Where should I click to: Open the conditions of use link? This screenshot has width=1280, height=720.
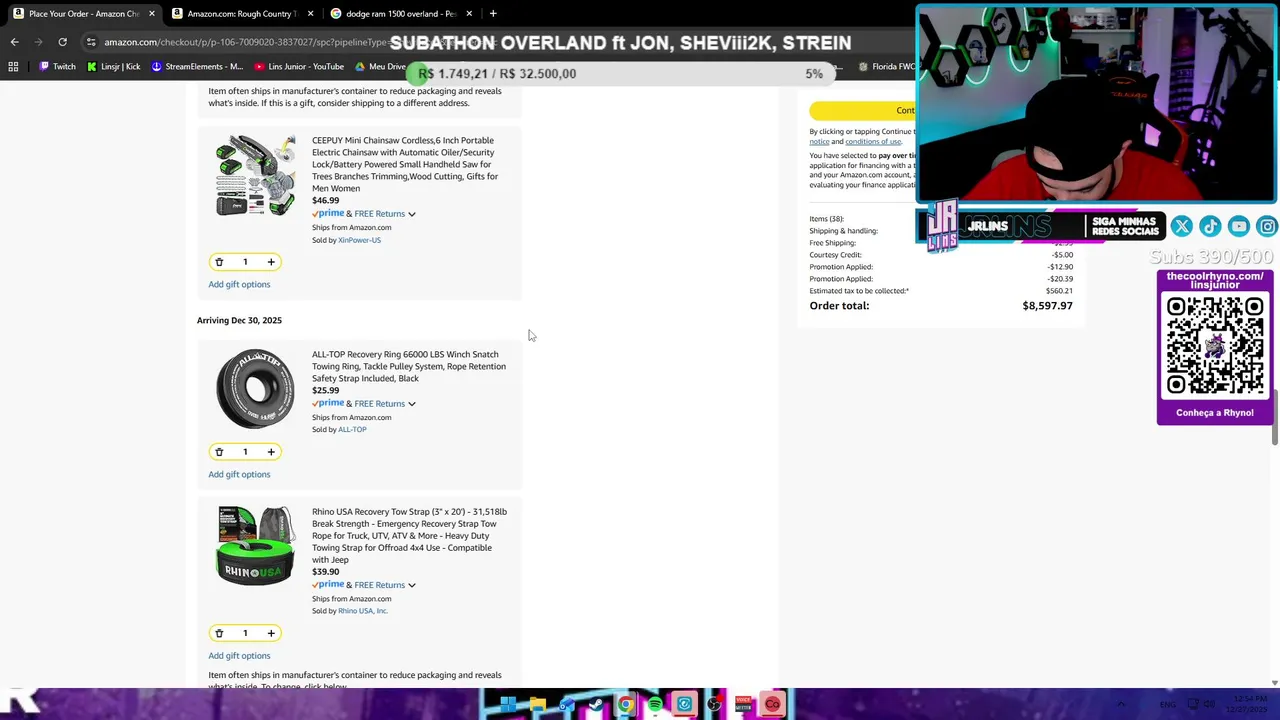[x=873, y=142]
